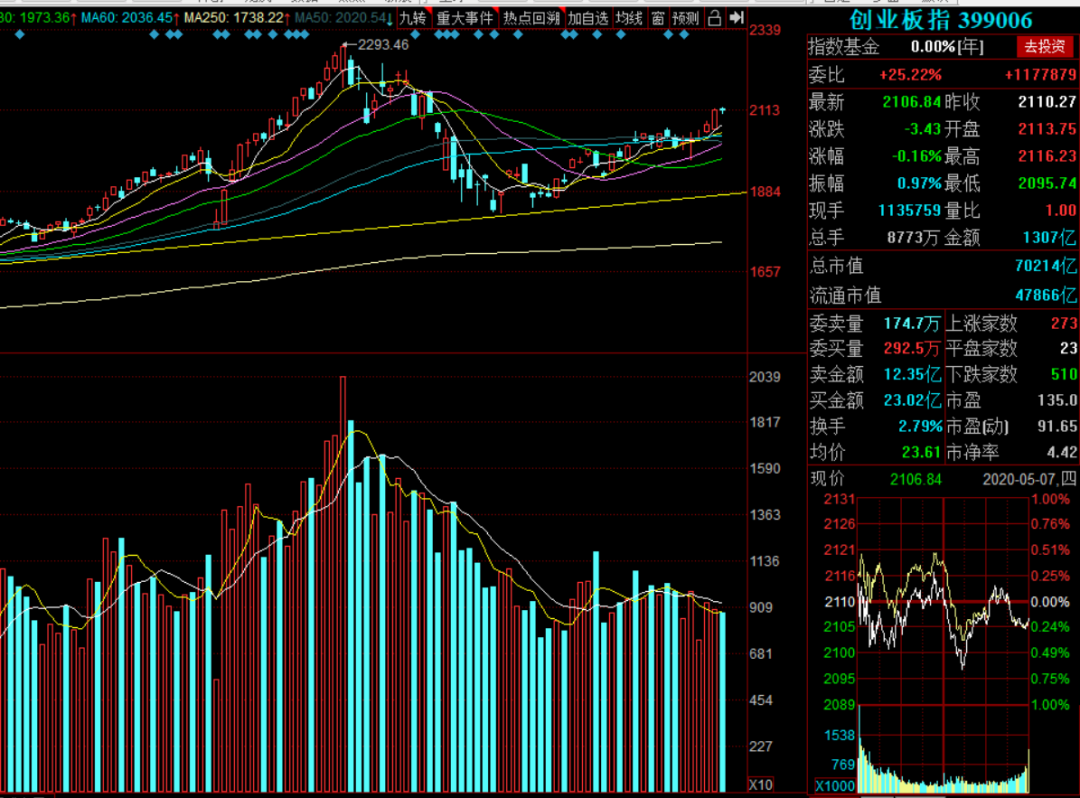Click the lock icon in chart toolbar
Image resolution: width=1080 pixels, height=798 pixels.
(x=714, y=18)
